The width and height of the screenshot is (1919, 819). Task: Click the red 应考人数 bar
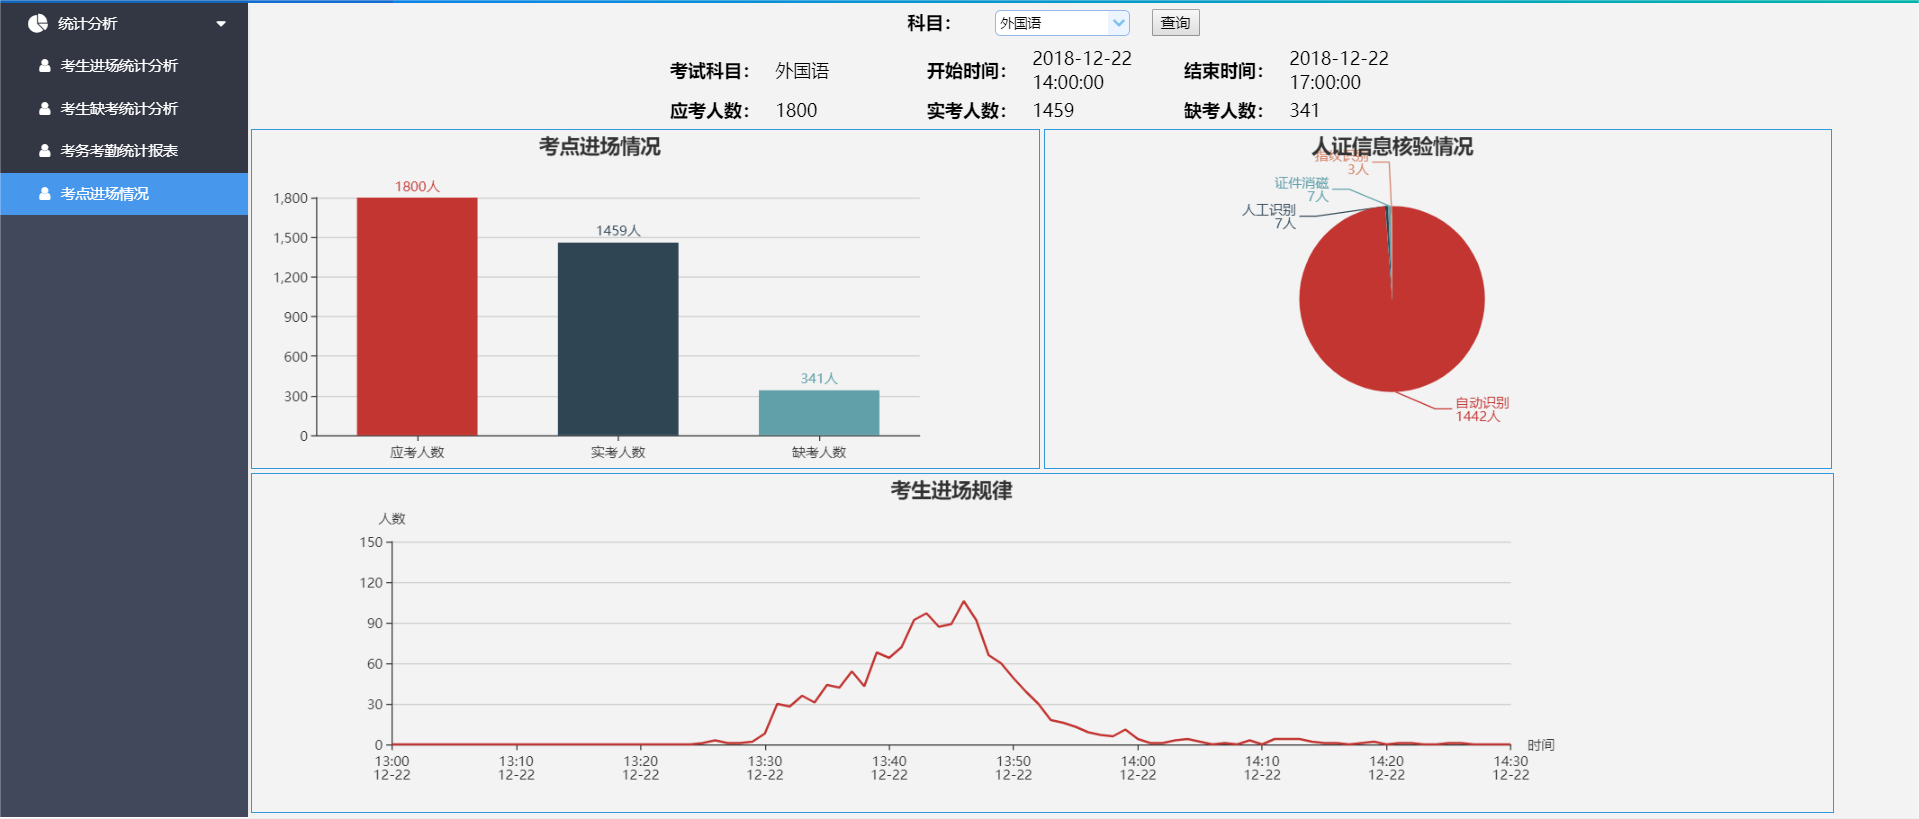417,317
